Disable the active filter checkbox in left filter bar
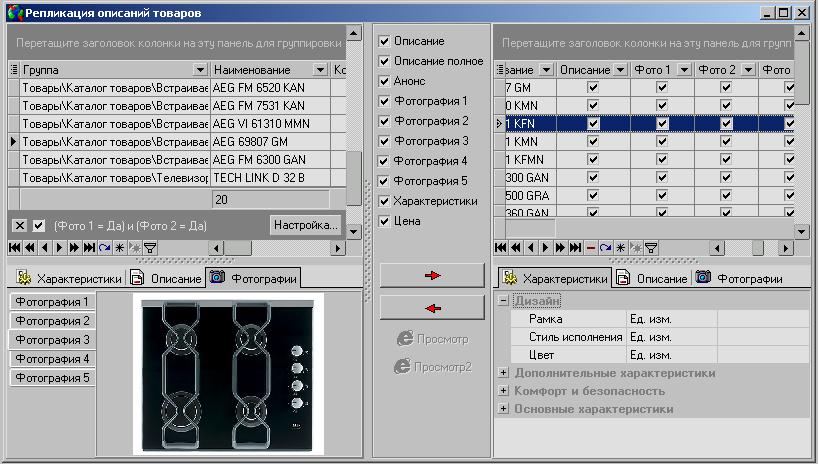 pos(39,225)
